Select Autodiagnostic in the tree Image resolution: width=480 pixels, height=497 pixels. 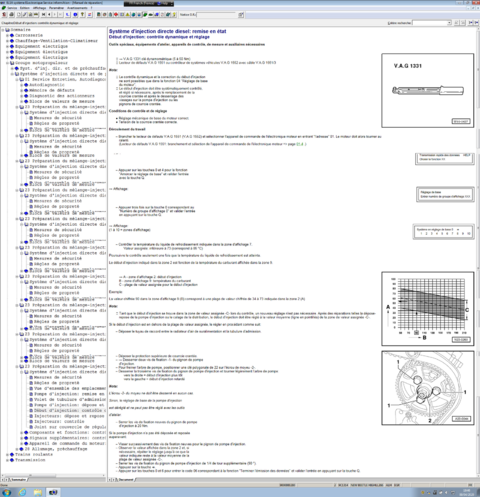pos(47,85)
